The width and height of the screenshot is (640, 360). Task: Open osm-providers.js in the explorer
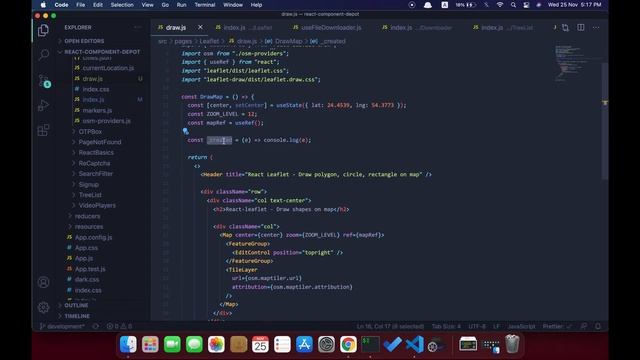tap(106, 121)
